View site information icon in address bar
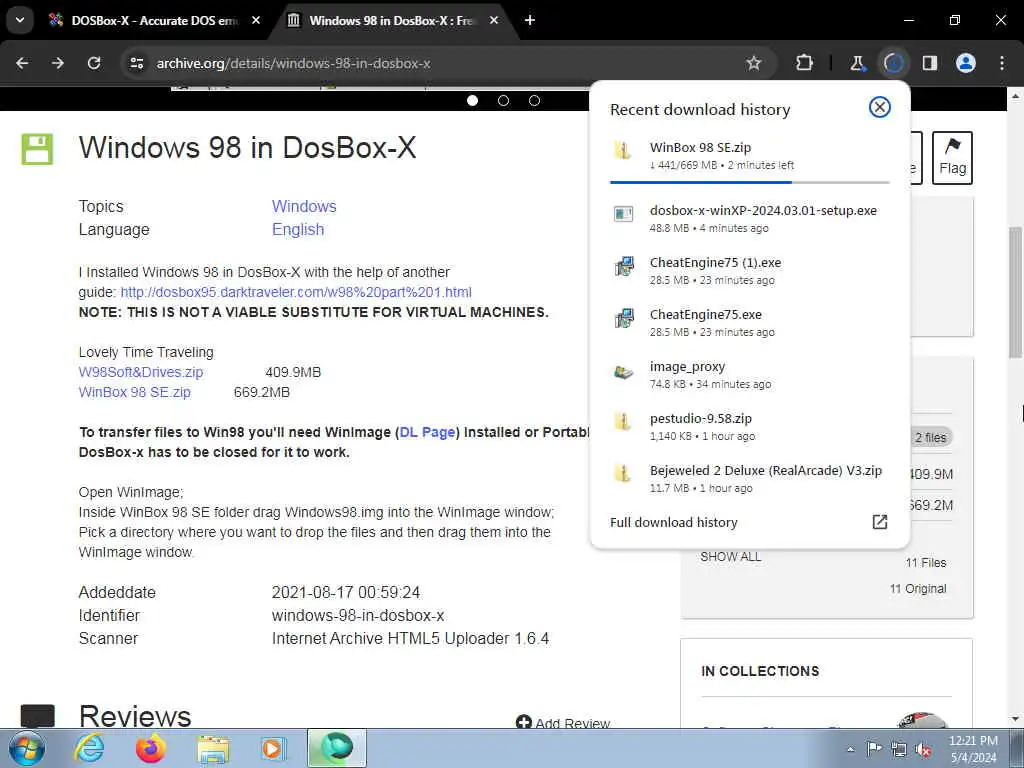The width and height of the screenshot is (1024, 768). pyautogui.click(x=136, y=63)
